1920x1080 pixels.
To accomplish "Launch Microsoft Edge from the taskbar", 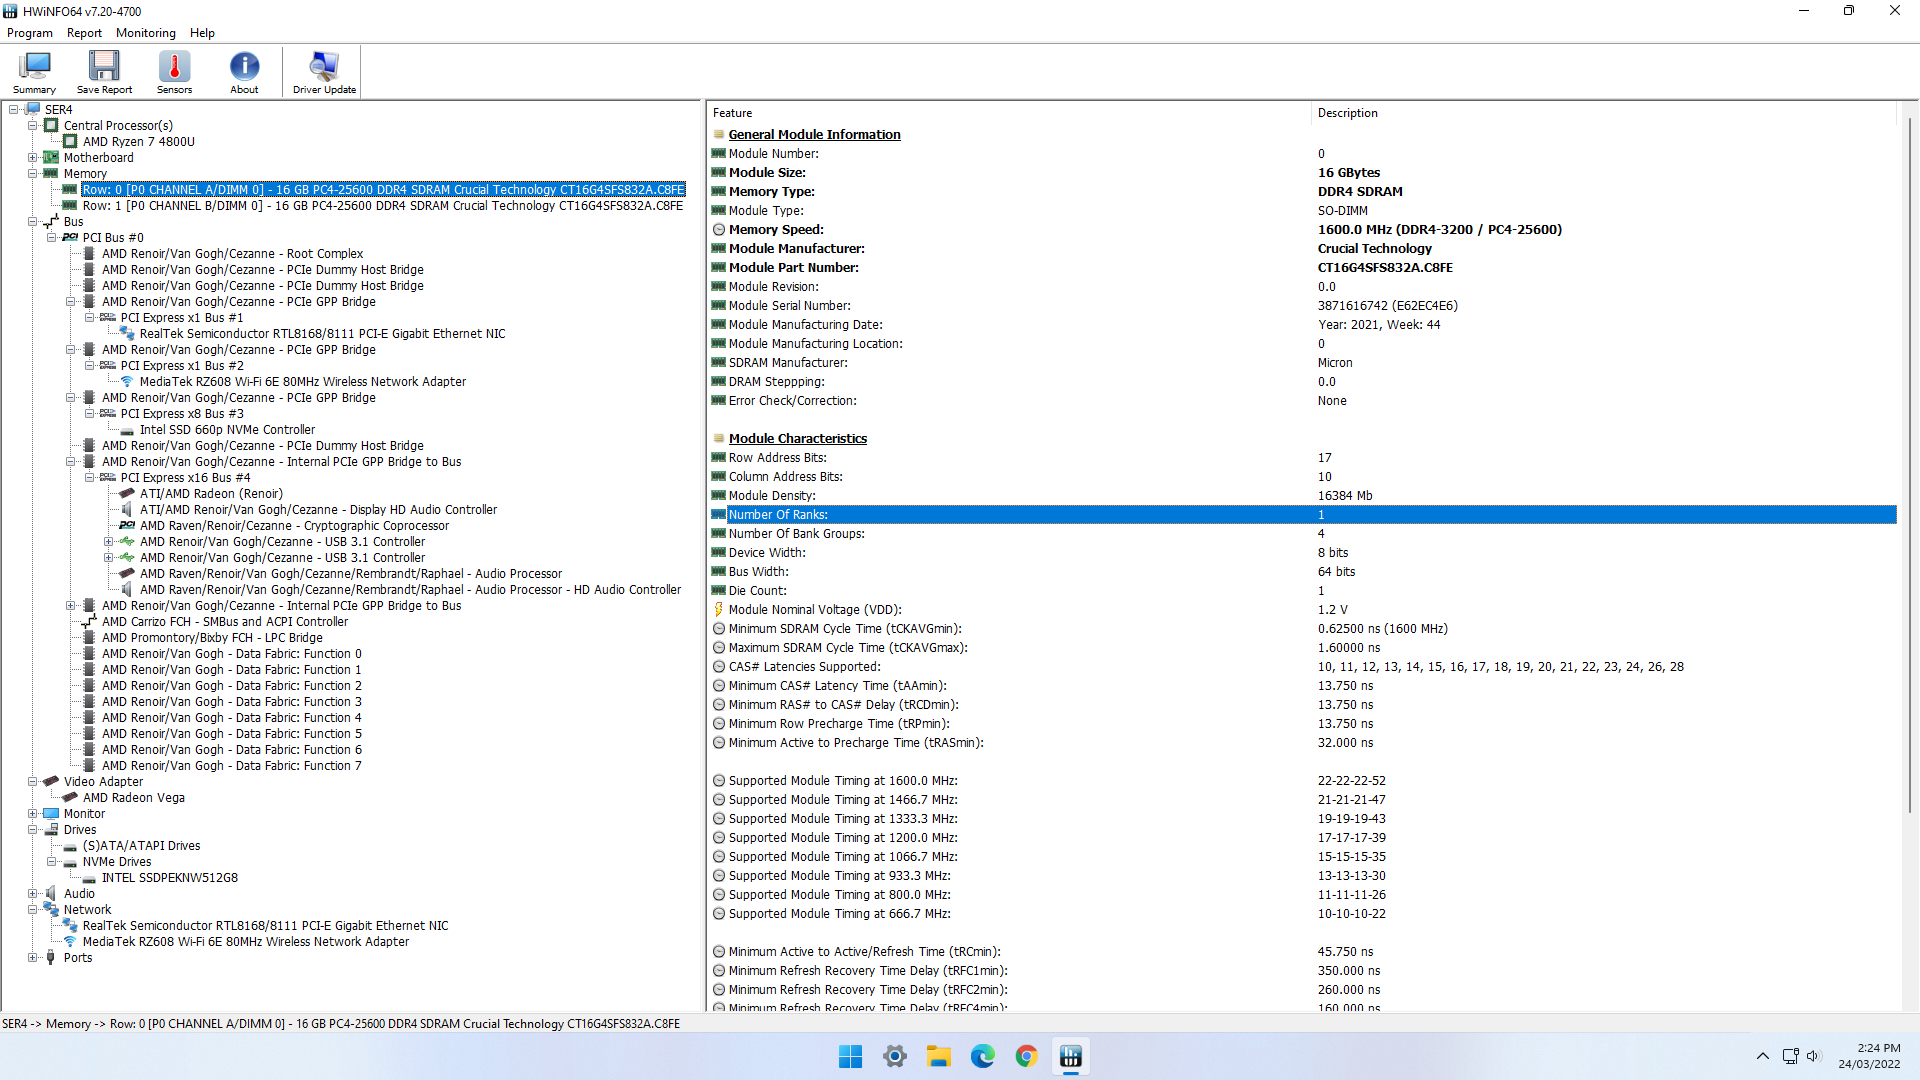I will pos(983,1056).
